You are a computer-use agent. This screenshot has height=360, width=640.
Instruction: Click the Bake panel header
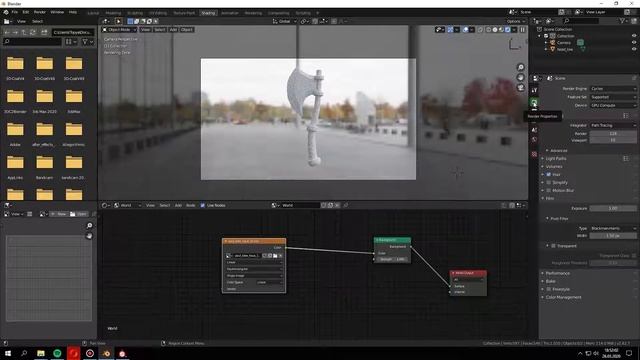[x=551, y=281]
